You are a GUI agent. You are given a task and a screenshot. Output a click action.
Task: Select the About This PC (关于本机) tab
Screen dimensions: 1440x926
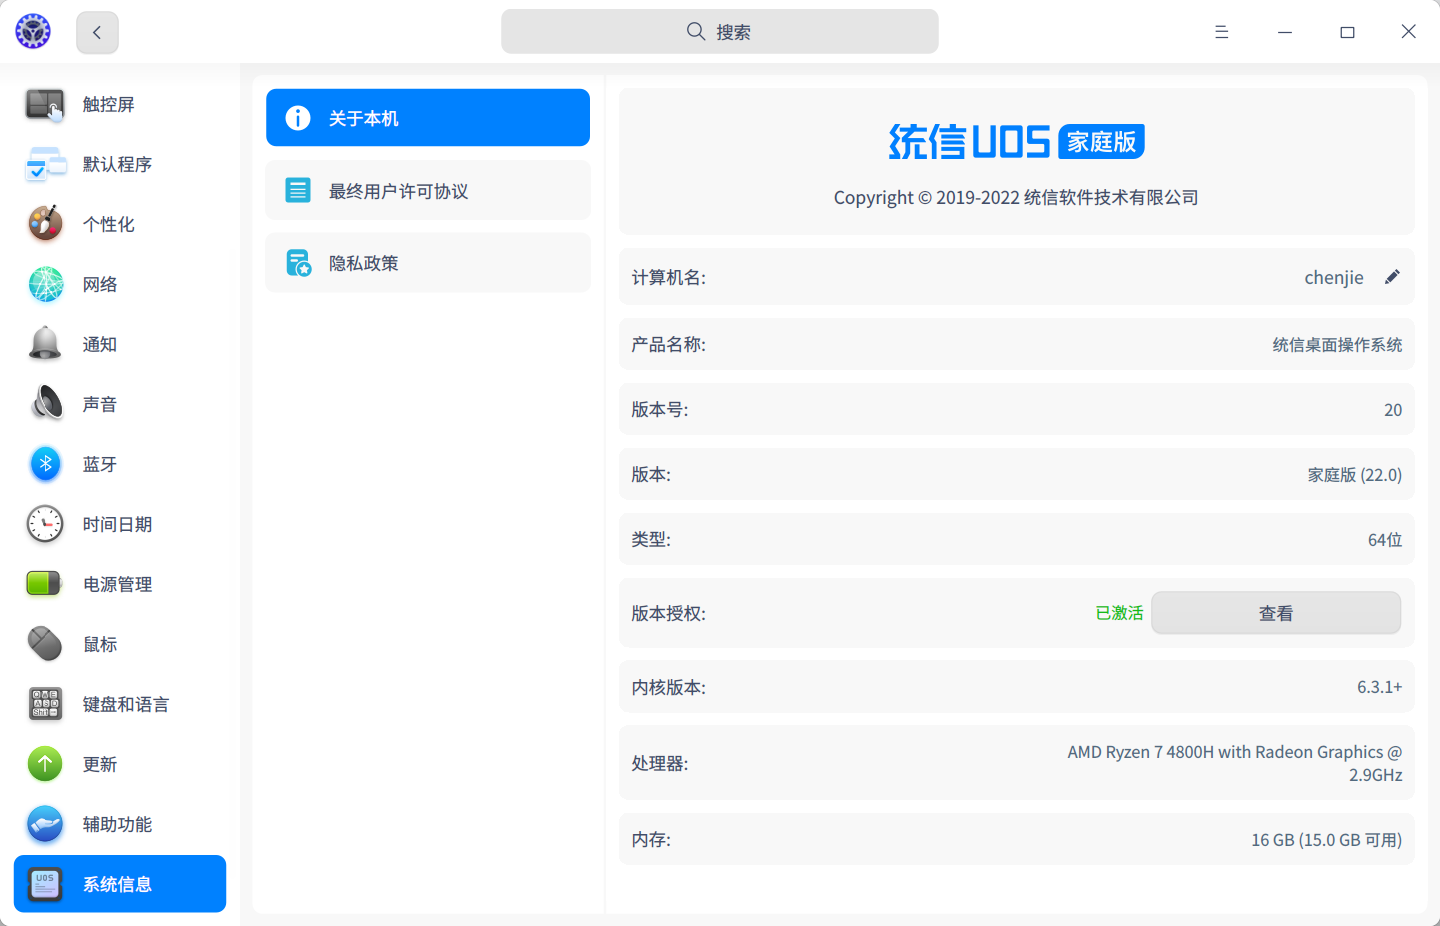click(427, 118)
